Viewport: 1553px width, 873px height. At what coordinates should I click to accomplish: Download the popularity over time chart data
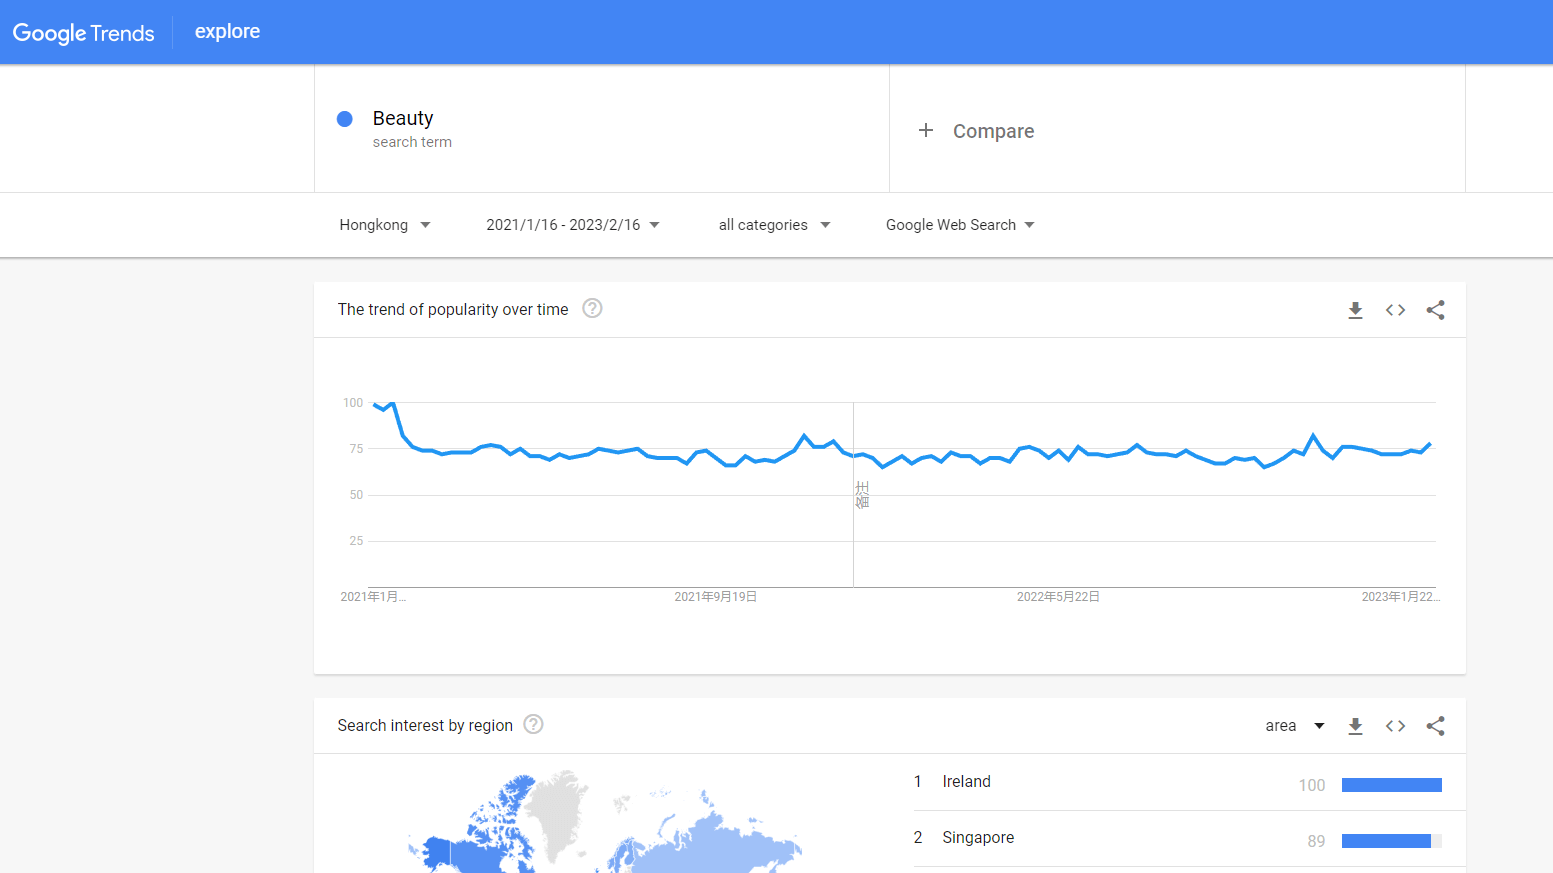[1355, 310]
